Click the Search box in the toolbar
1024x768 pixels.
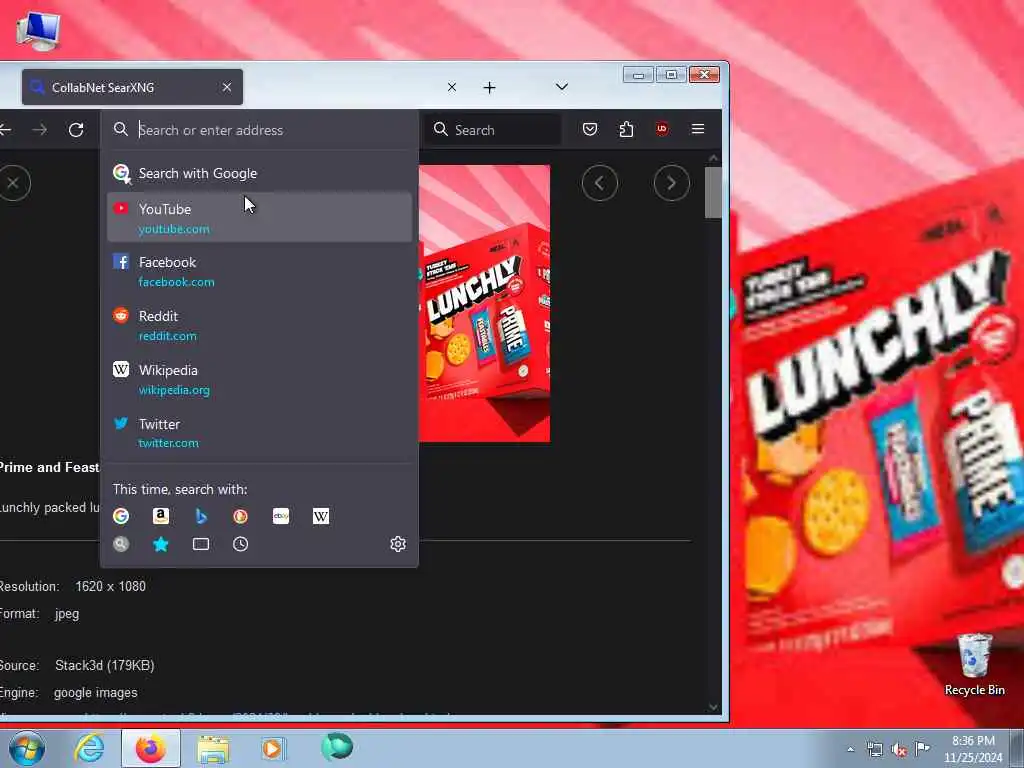(x=493, y=129)
